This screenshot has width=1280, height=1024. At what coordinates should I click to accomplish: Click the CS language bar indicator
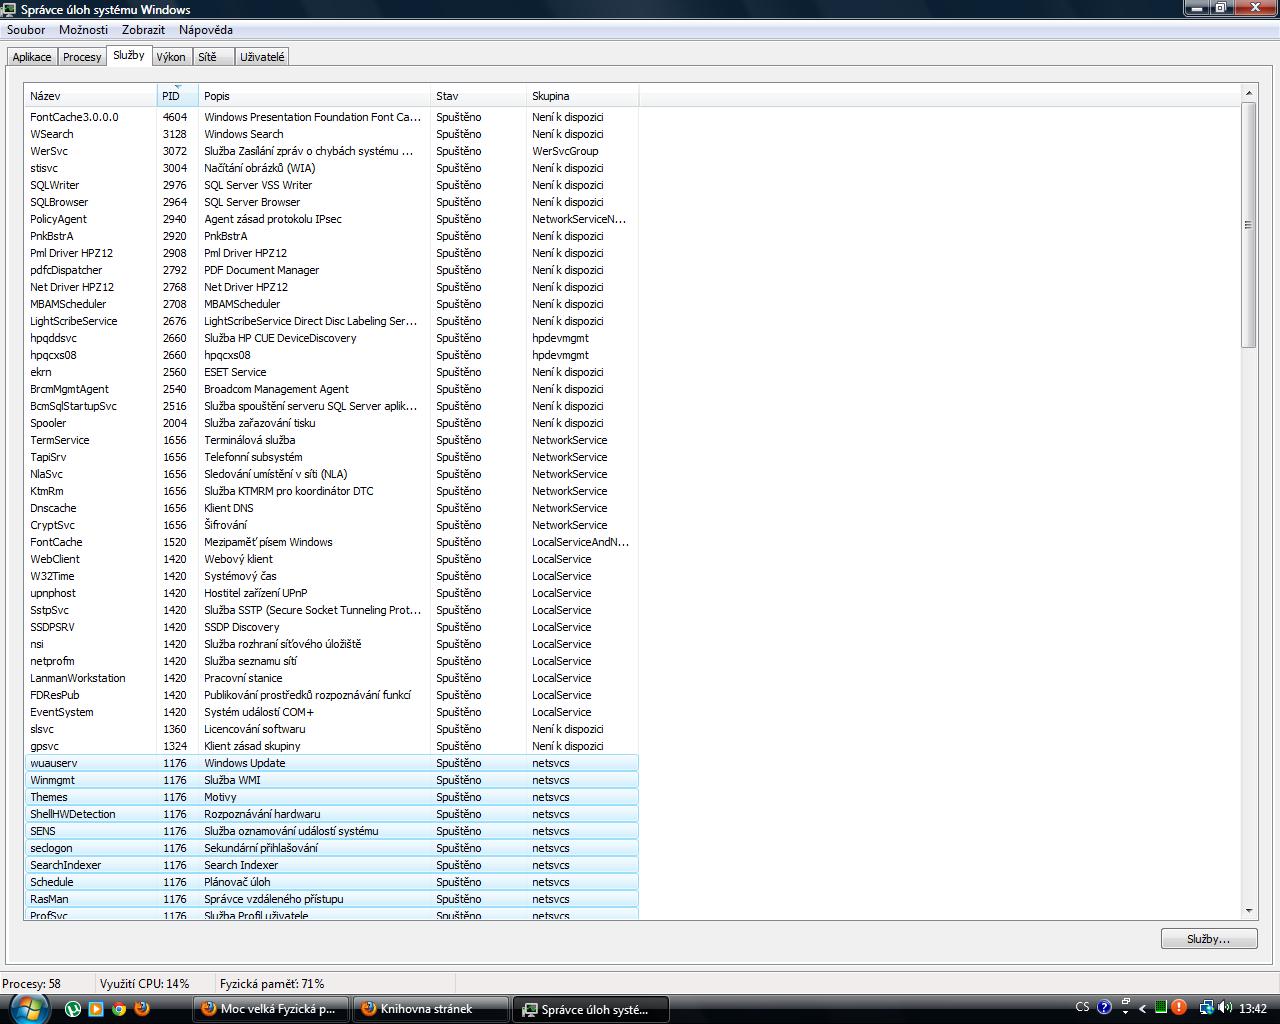[1083, 1008]
